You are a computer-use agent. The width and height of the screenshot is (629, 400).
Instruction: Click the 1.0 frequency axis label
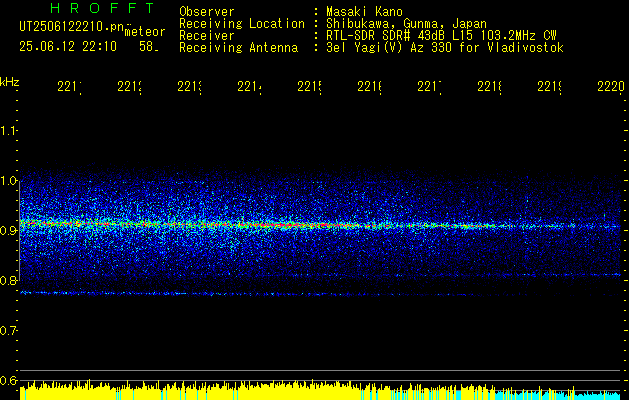coord(8,180)
